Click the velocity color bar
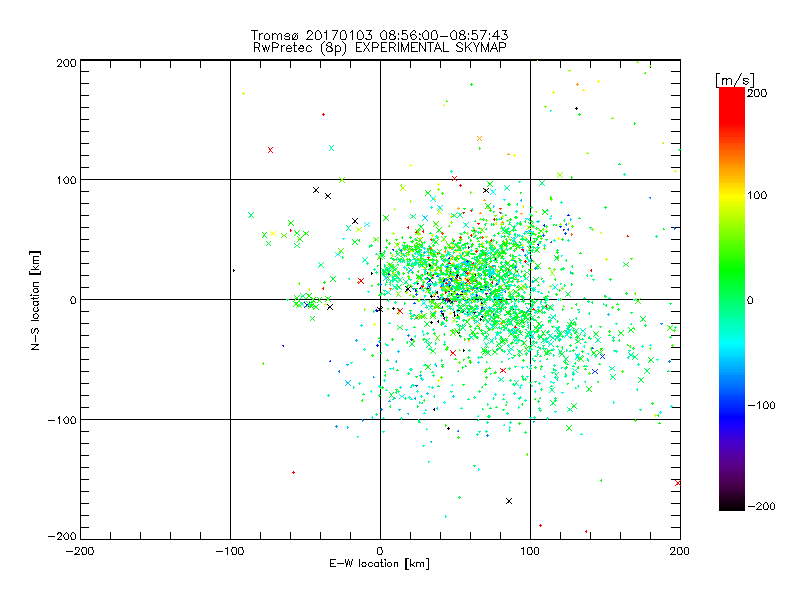This screenshot has width=800, height=600. 732,299
